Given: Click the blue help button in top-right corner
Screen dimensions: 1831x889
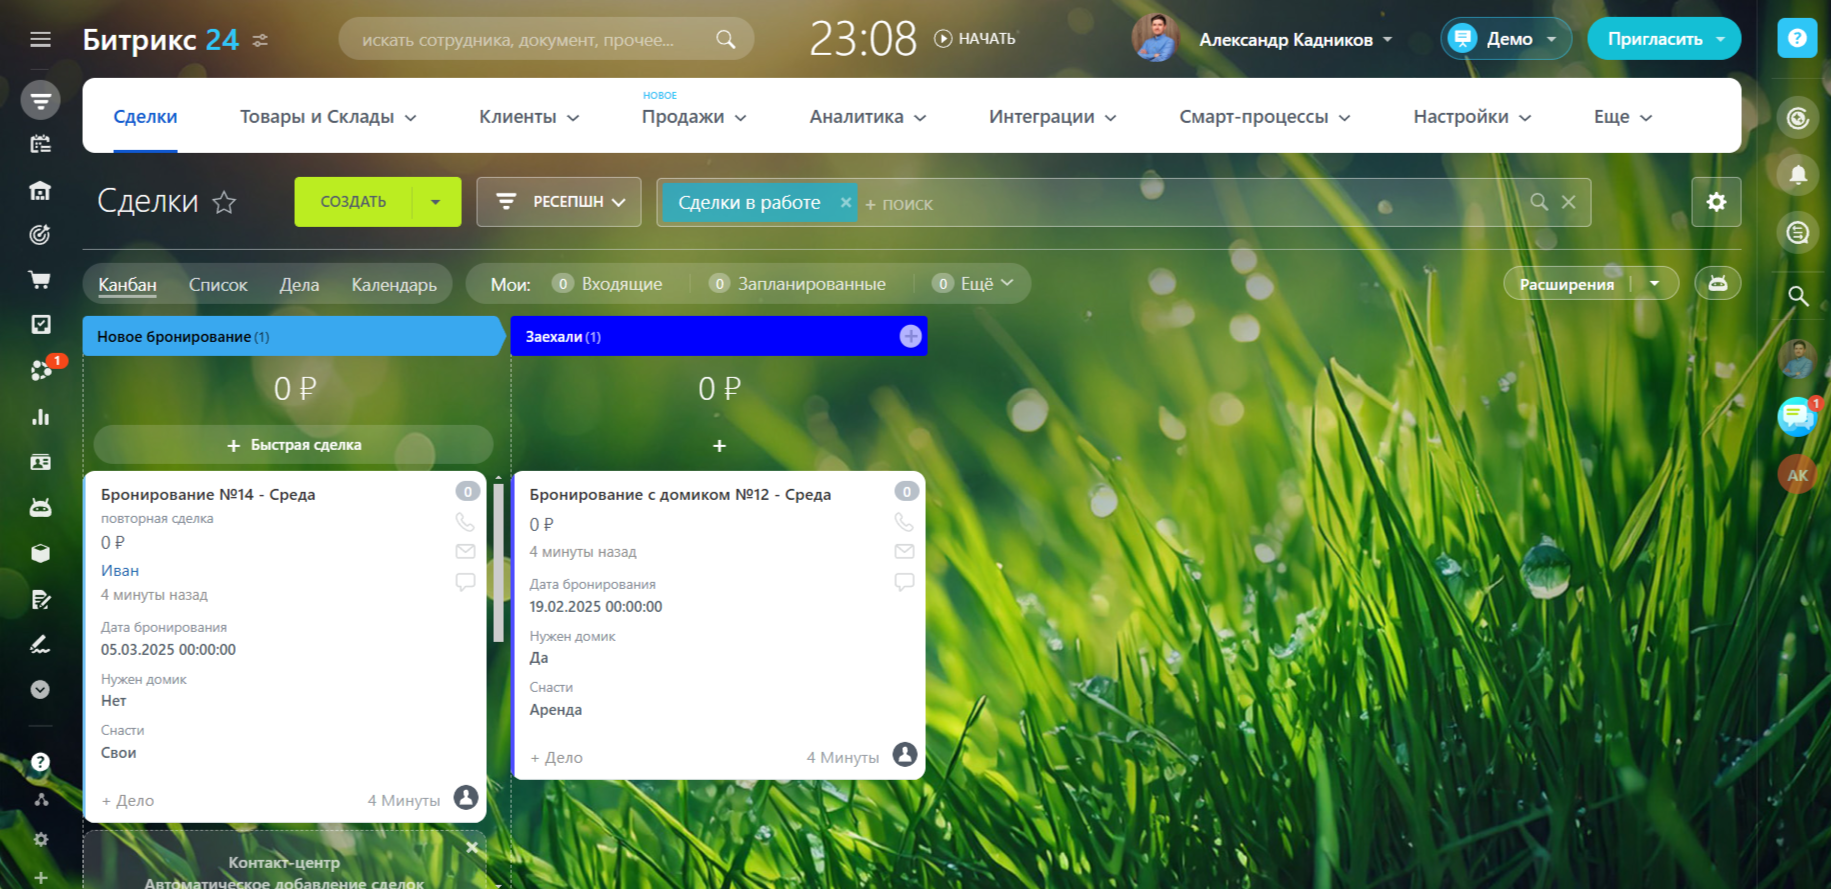Looking at the screenshot, I should click(1797, 38).
